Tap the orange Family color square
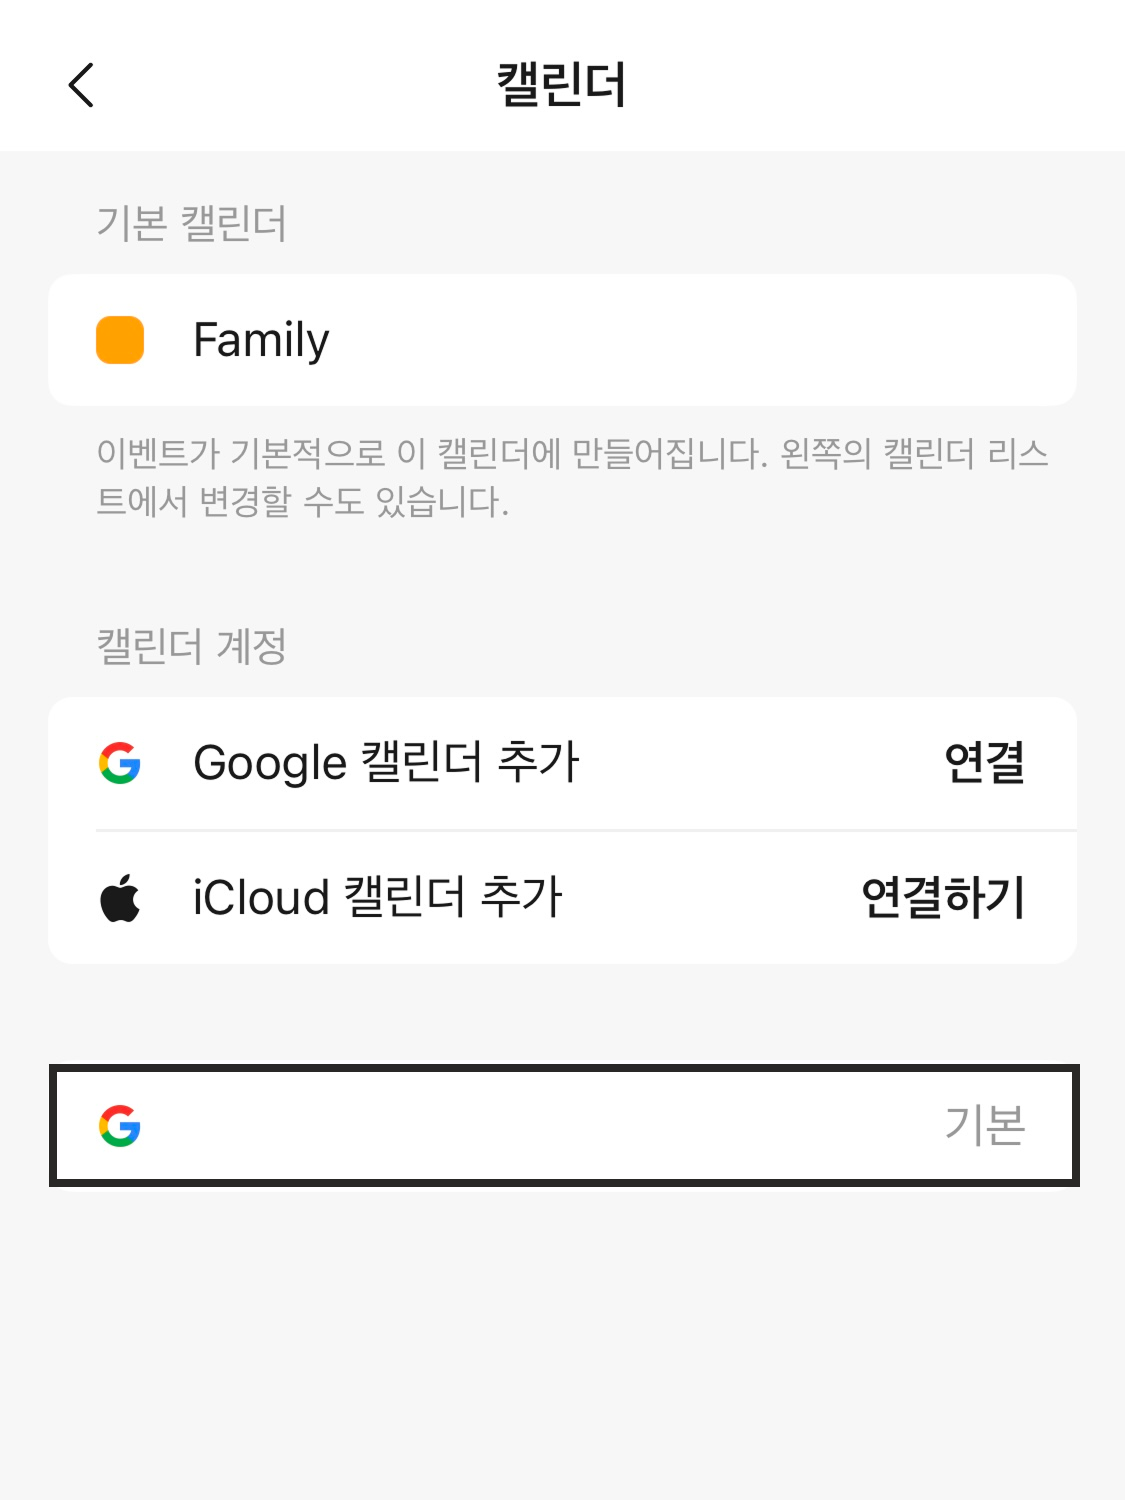1125x1500 pixels. (120, 340)
